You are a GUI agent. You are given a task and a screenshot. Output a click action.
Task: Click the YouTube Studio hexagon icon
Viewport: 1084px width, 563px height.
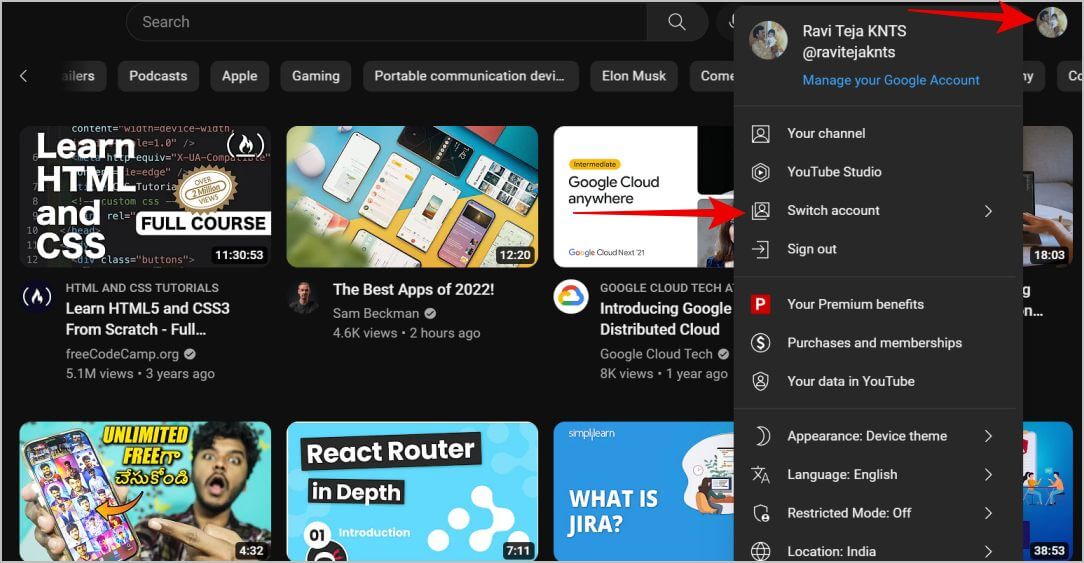(x=760, y=172)
